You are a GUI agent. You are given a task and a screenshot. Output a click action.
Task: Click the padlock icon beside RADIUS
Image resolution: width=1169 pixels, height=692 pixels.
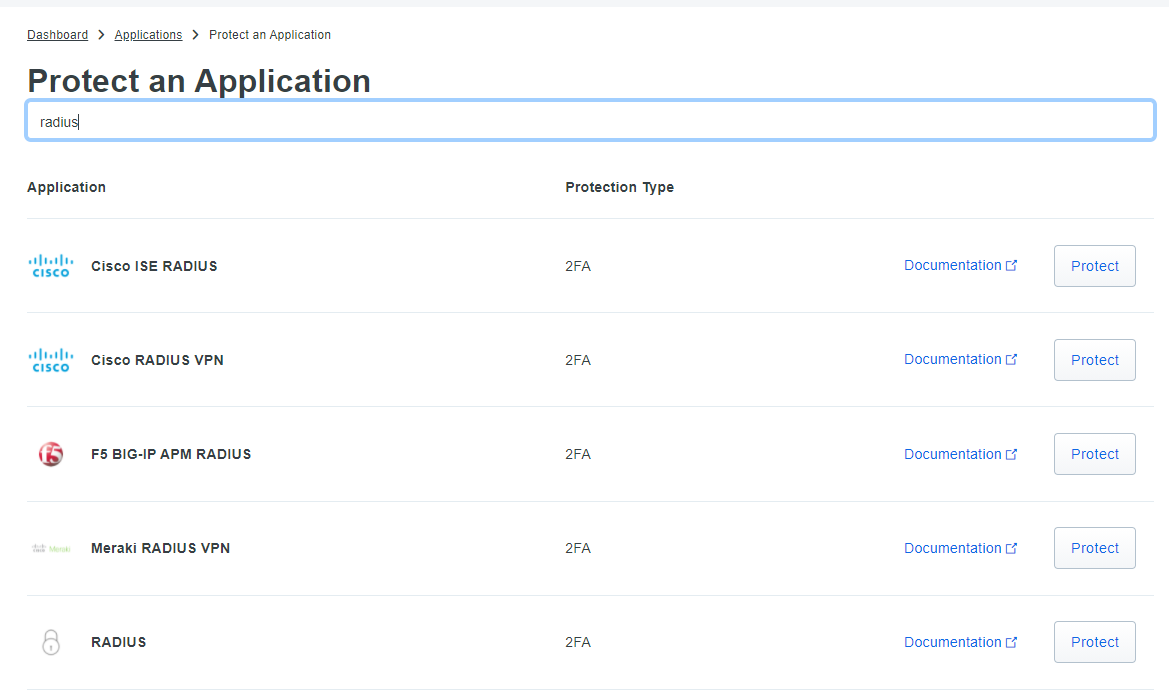51,642
